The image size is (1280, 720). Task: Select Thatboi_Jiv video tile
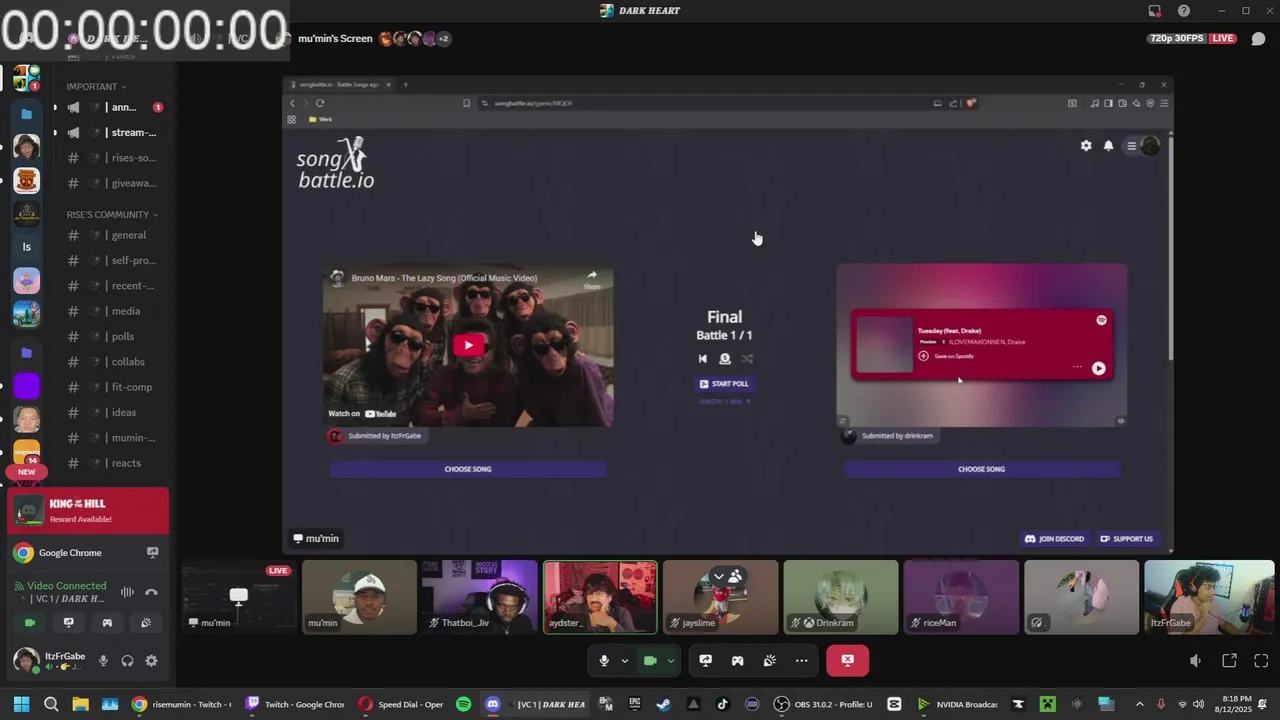[x=479, y=597]
